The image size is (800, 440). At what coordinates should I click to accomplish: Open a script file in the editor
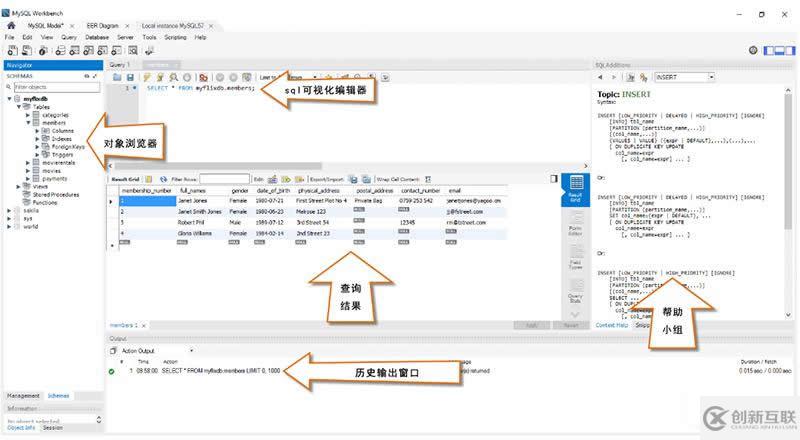pos(117,78)
